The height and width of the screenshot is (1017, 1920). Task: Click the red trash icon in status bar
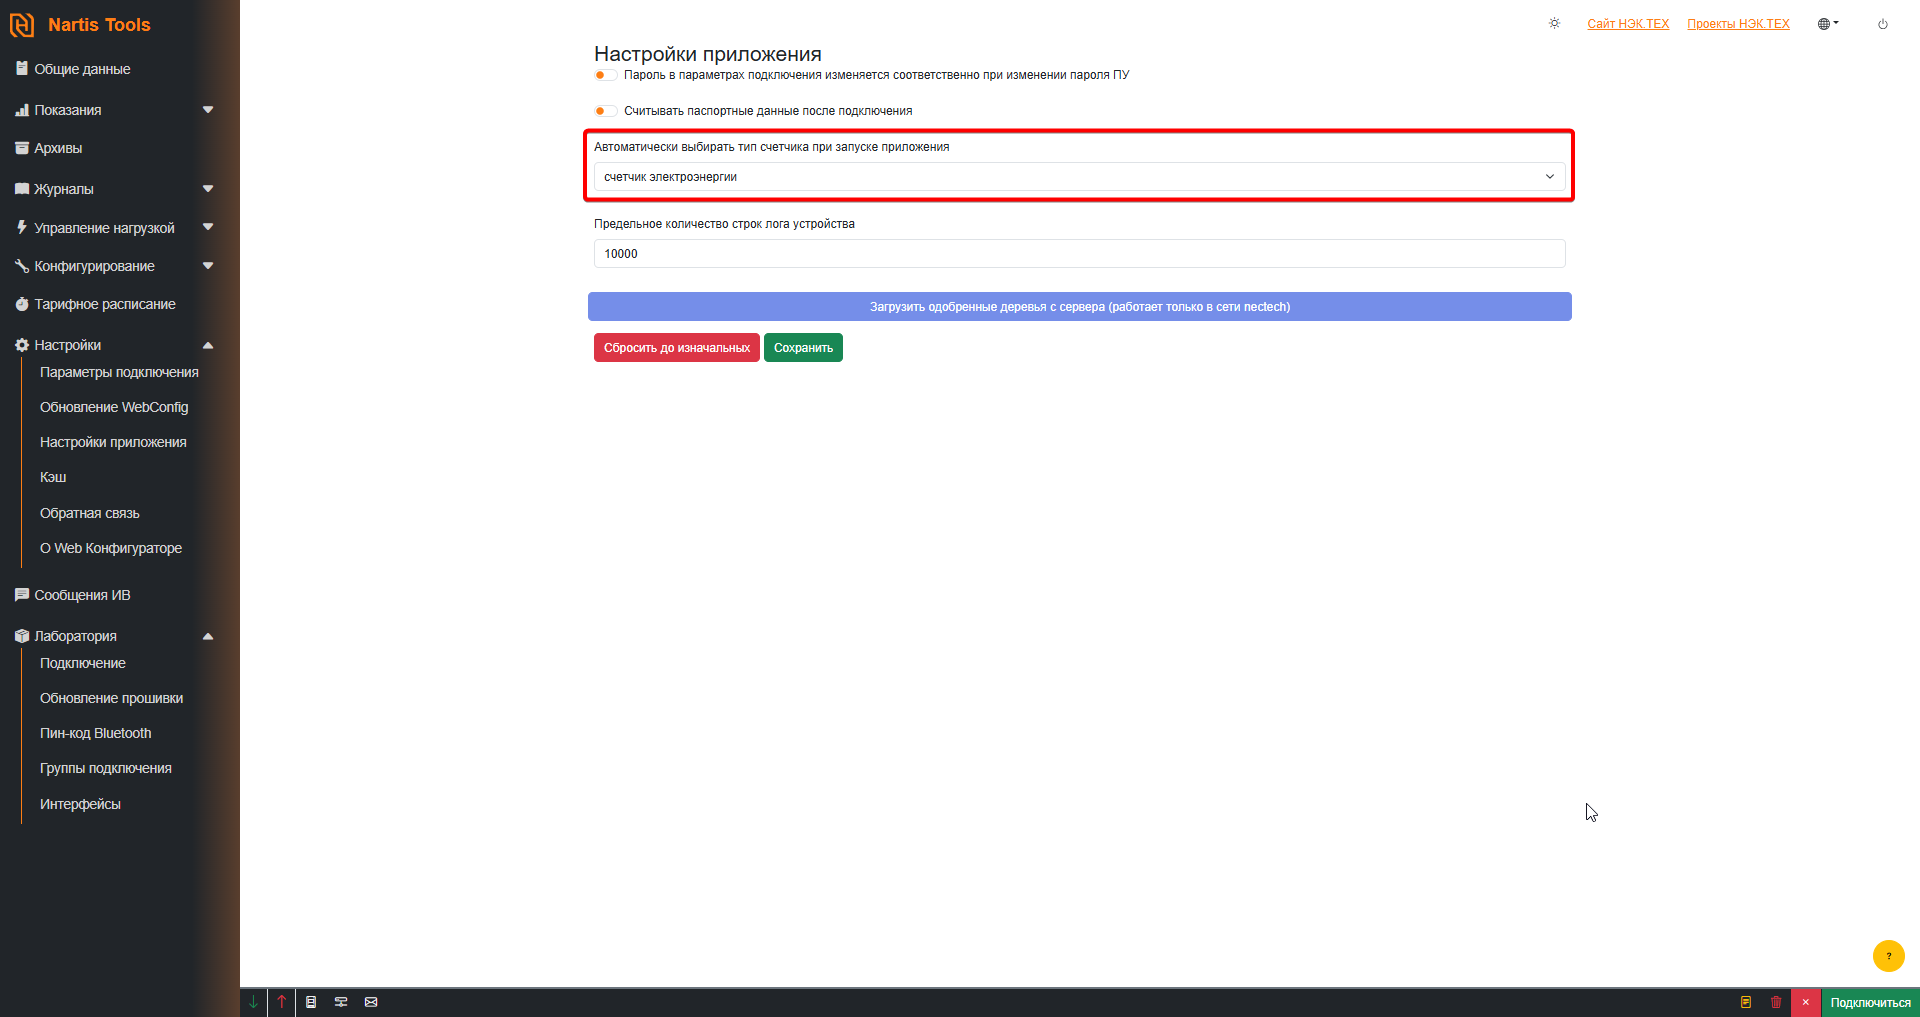tap(1776, 1001)
